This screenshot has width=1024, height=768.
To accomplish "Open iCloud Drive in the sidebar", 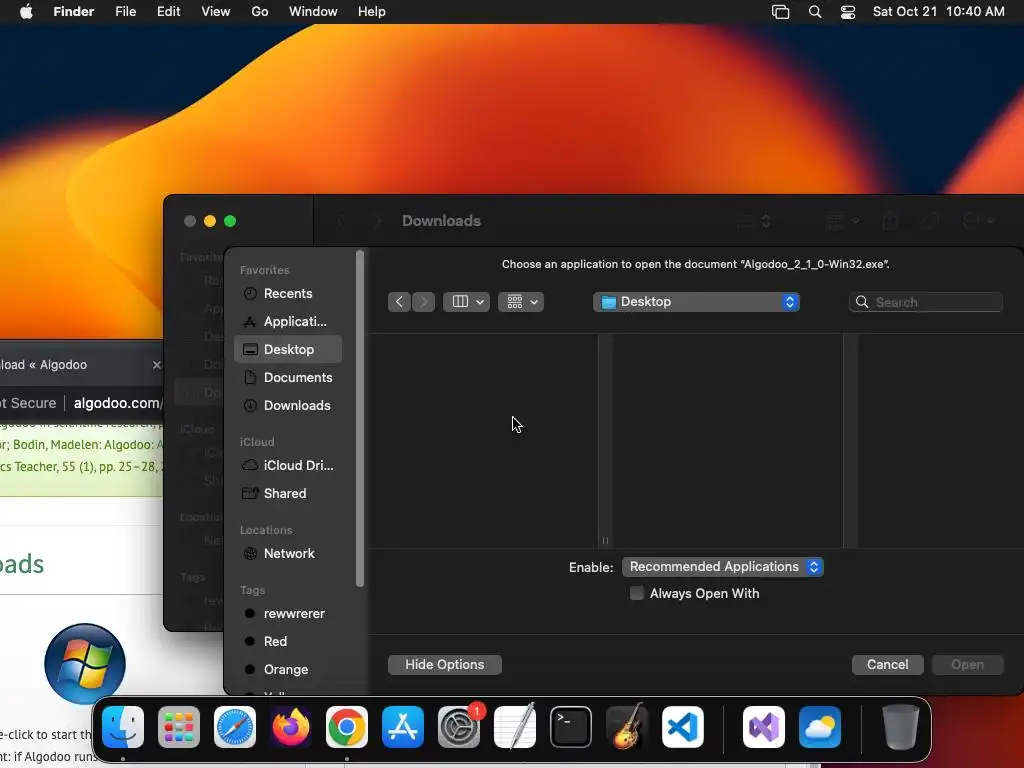I will point(287,465).
